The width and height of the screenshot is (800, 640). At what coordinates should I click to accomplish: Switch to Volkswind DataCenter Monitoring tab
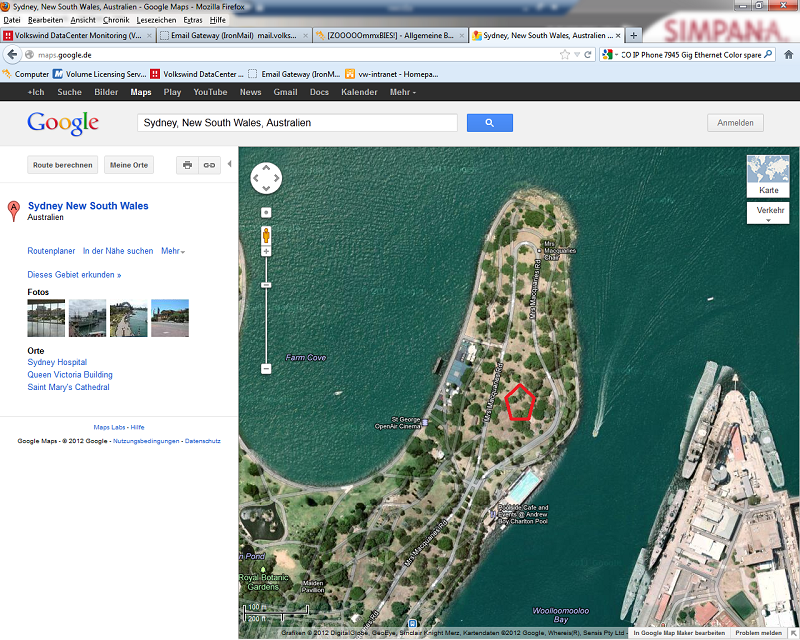(x=78, y=35)
